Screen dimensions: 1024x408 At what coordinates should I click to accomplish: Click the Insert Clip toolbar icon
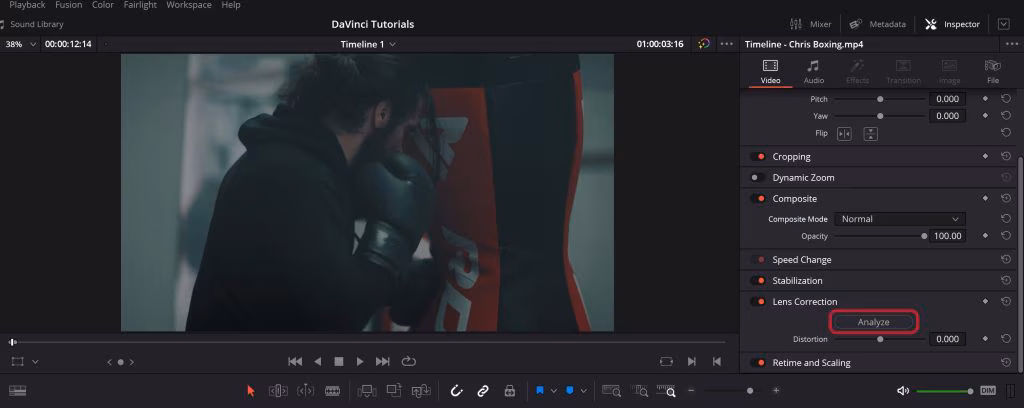click(367, 390)
